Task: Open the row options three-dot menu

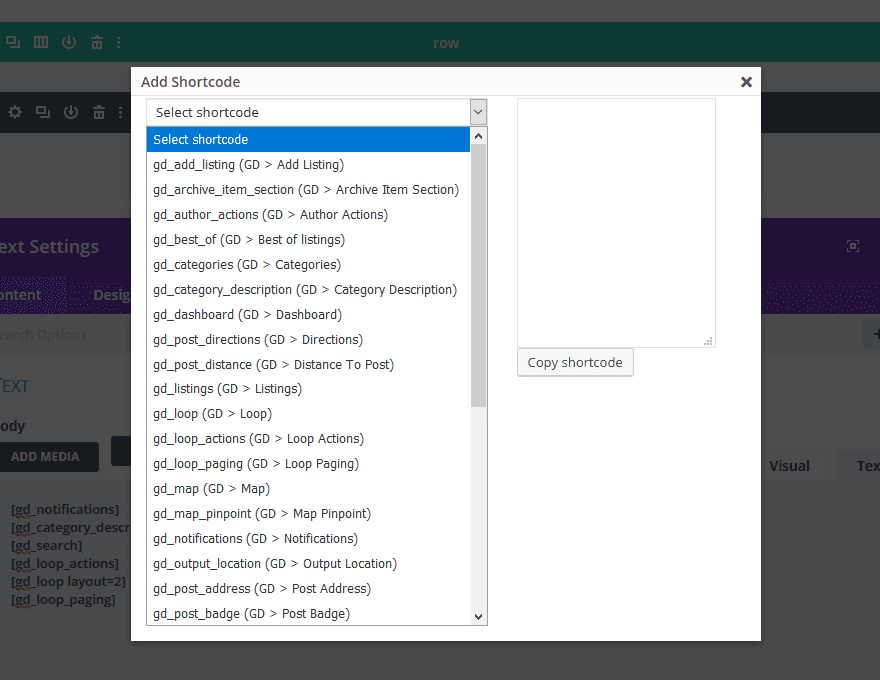Action: click(118, 41)
